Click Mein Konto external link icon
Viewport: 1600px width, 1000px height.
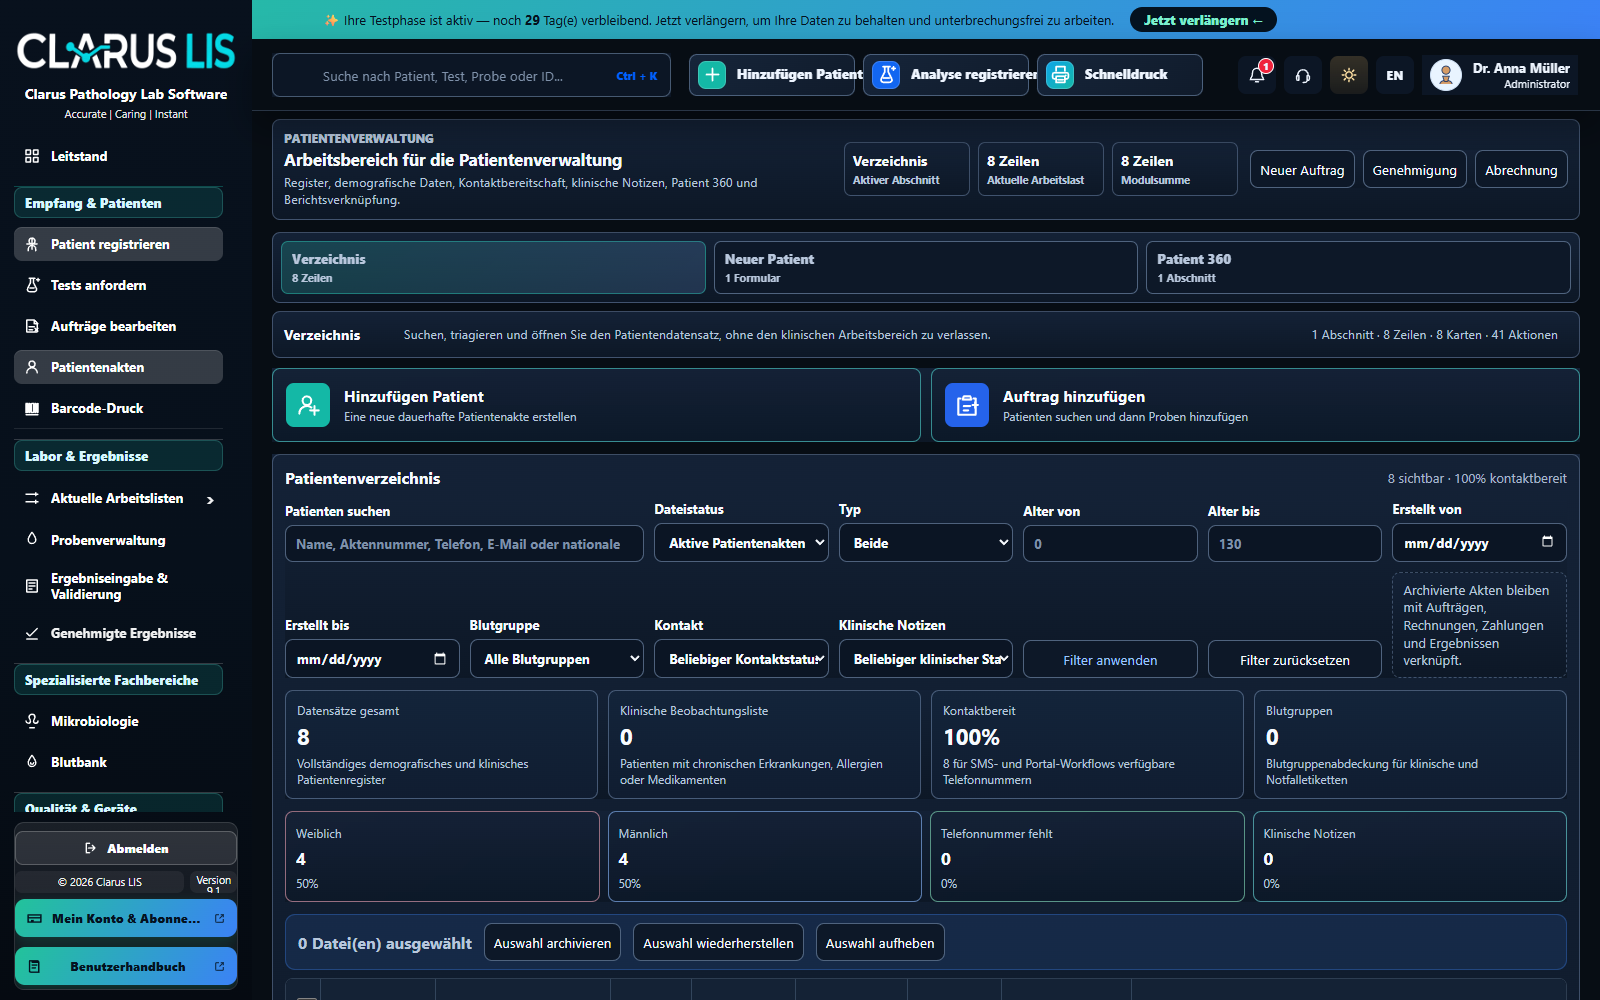(219, 918)
